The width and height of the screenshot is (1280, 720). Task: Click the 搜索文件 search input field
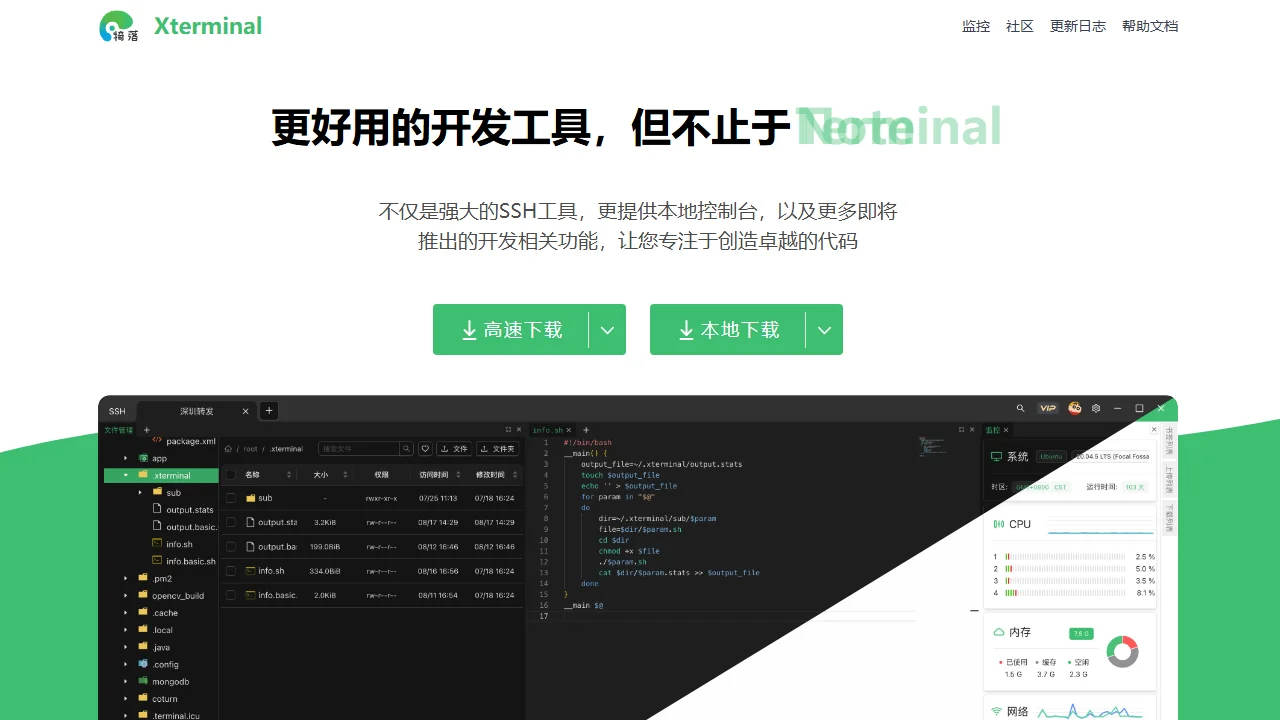pyautogui.click(x=360, y=449)
